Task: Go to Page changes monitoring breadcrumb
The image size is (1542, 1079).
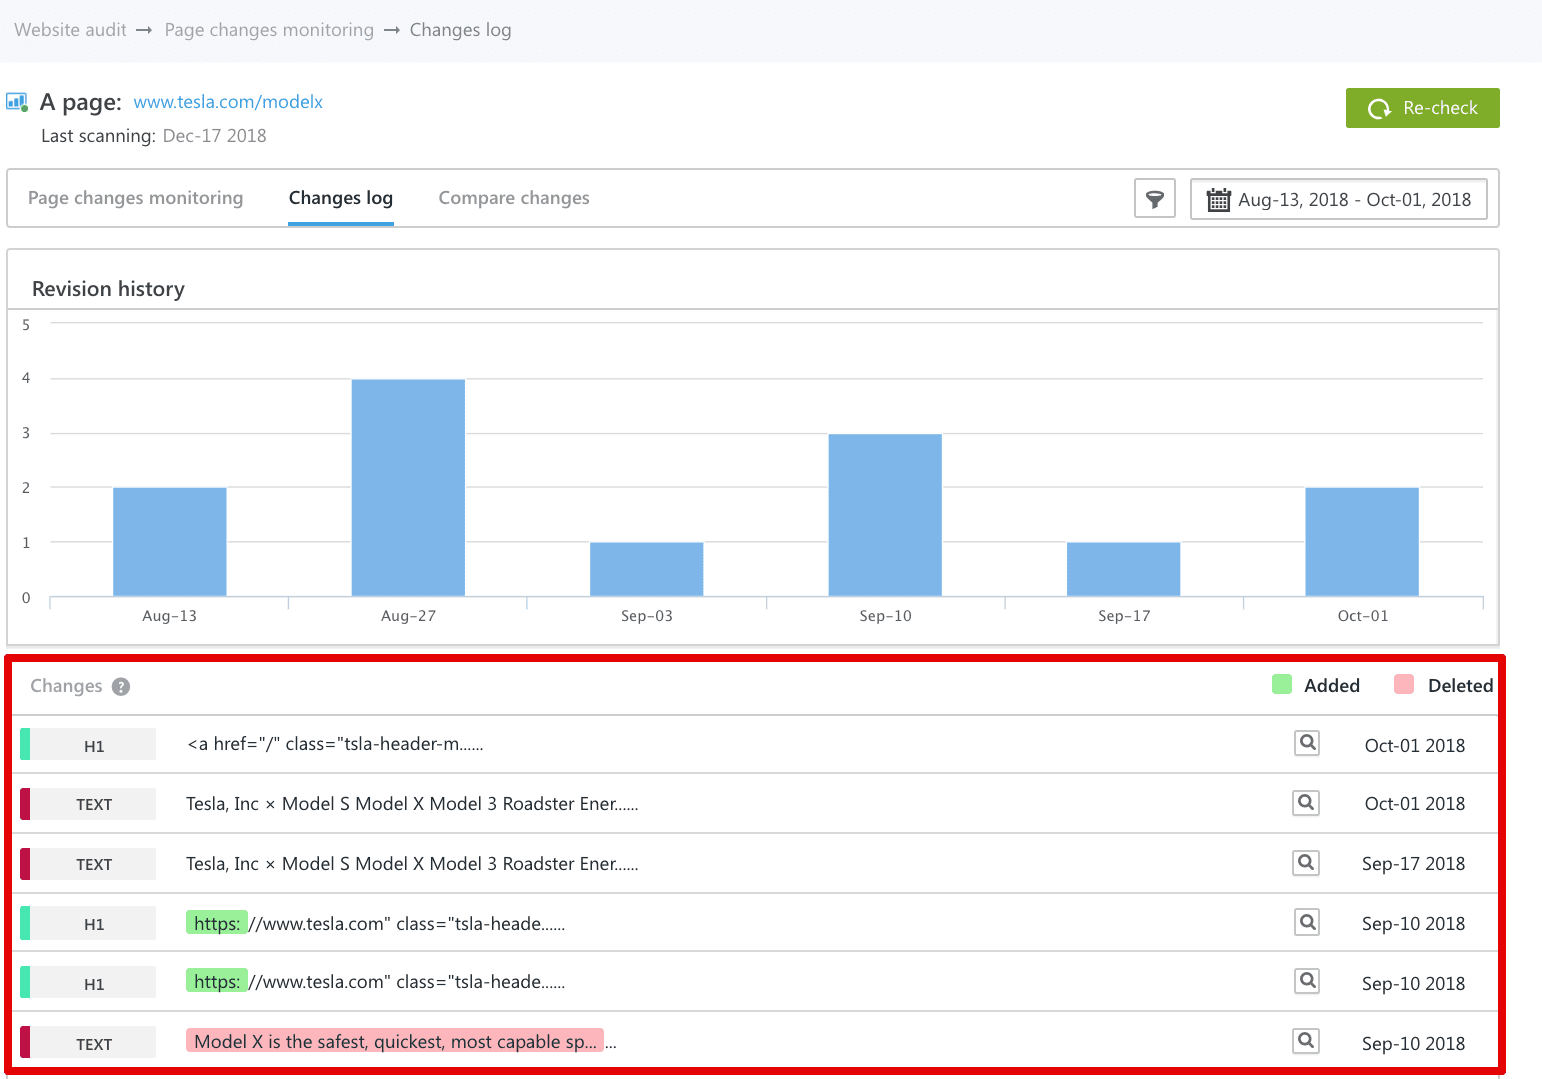Action: point(269,30)
